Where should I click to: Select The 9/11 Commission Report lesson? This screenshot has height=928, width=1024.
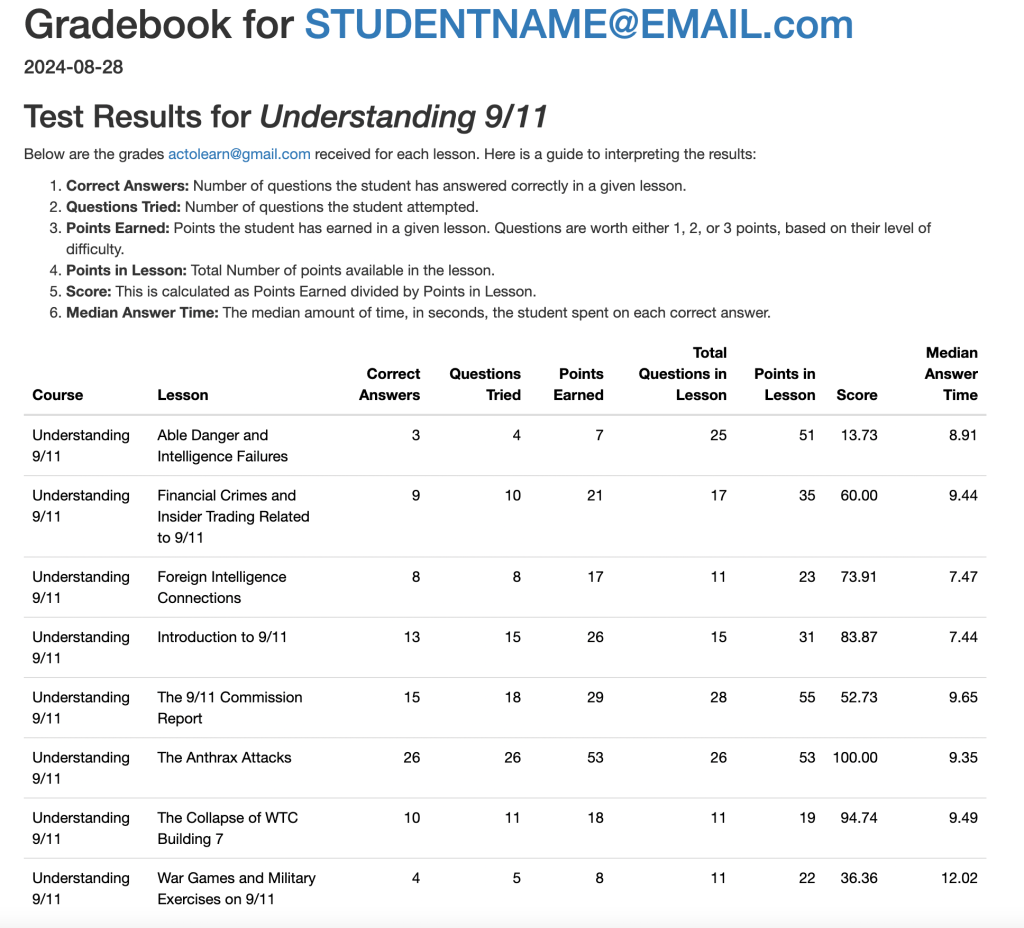pyautogui.click(x=229, y=708)
